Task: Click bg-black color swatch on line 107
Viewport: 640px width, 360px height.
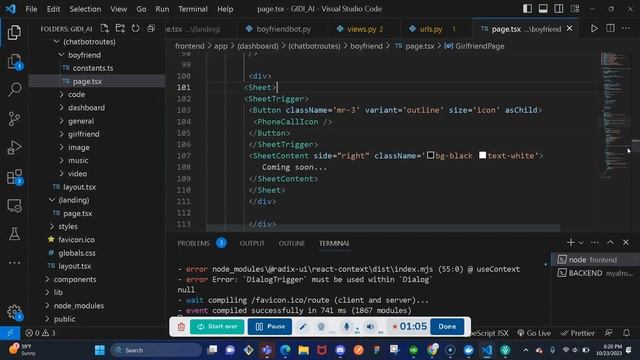Action: [x=430, y=155]
